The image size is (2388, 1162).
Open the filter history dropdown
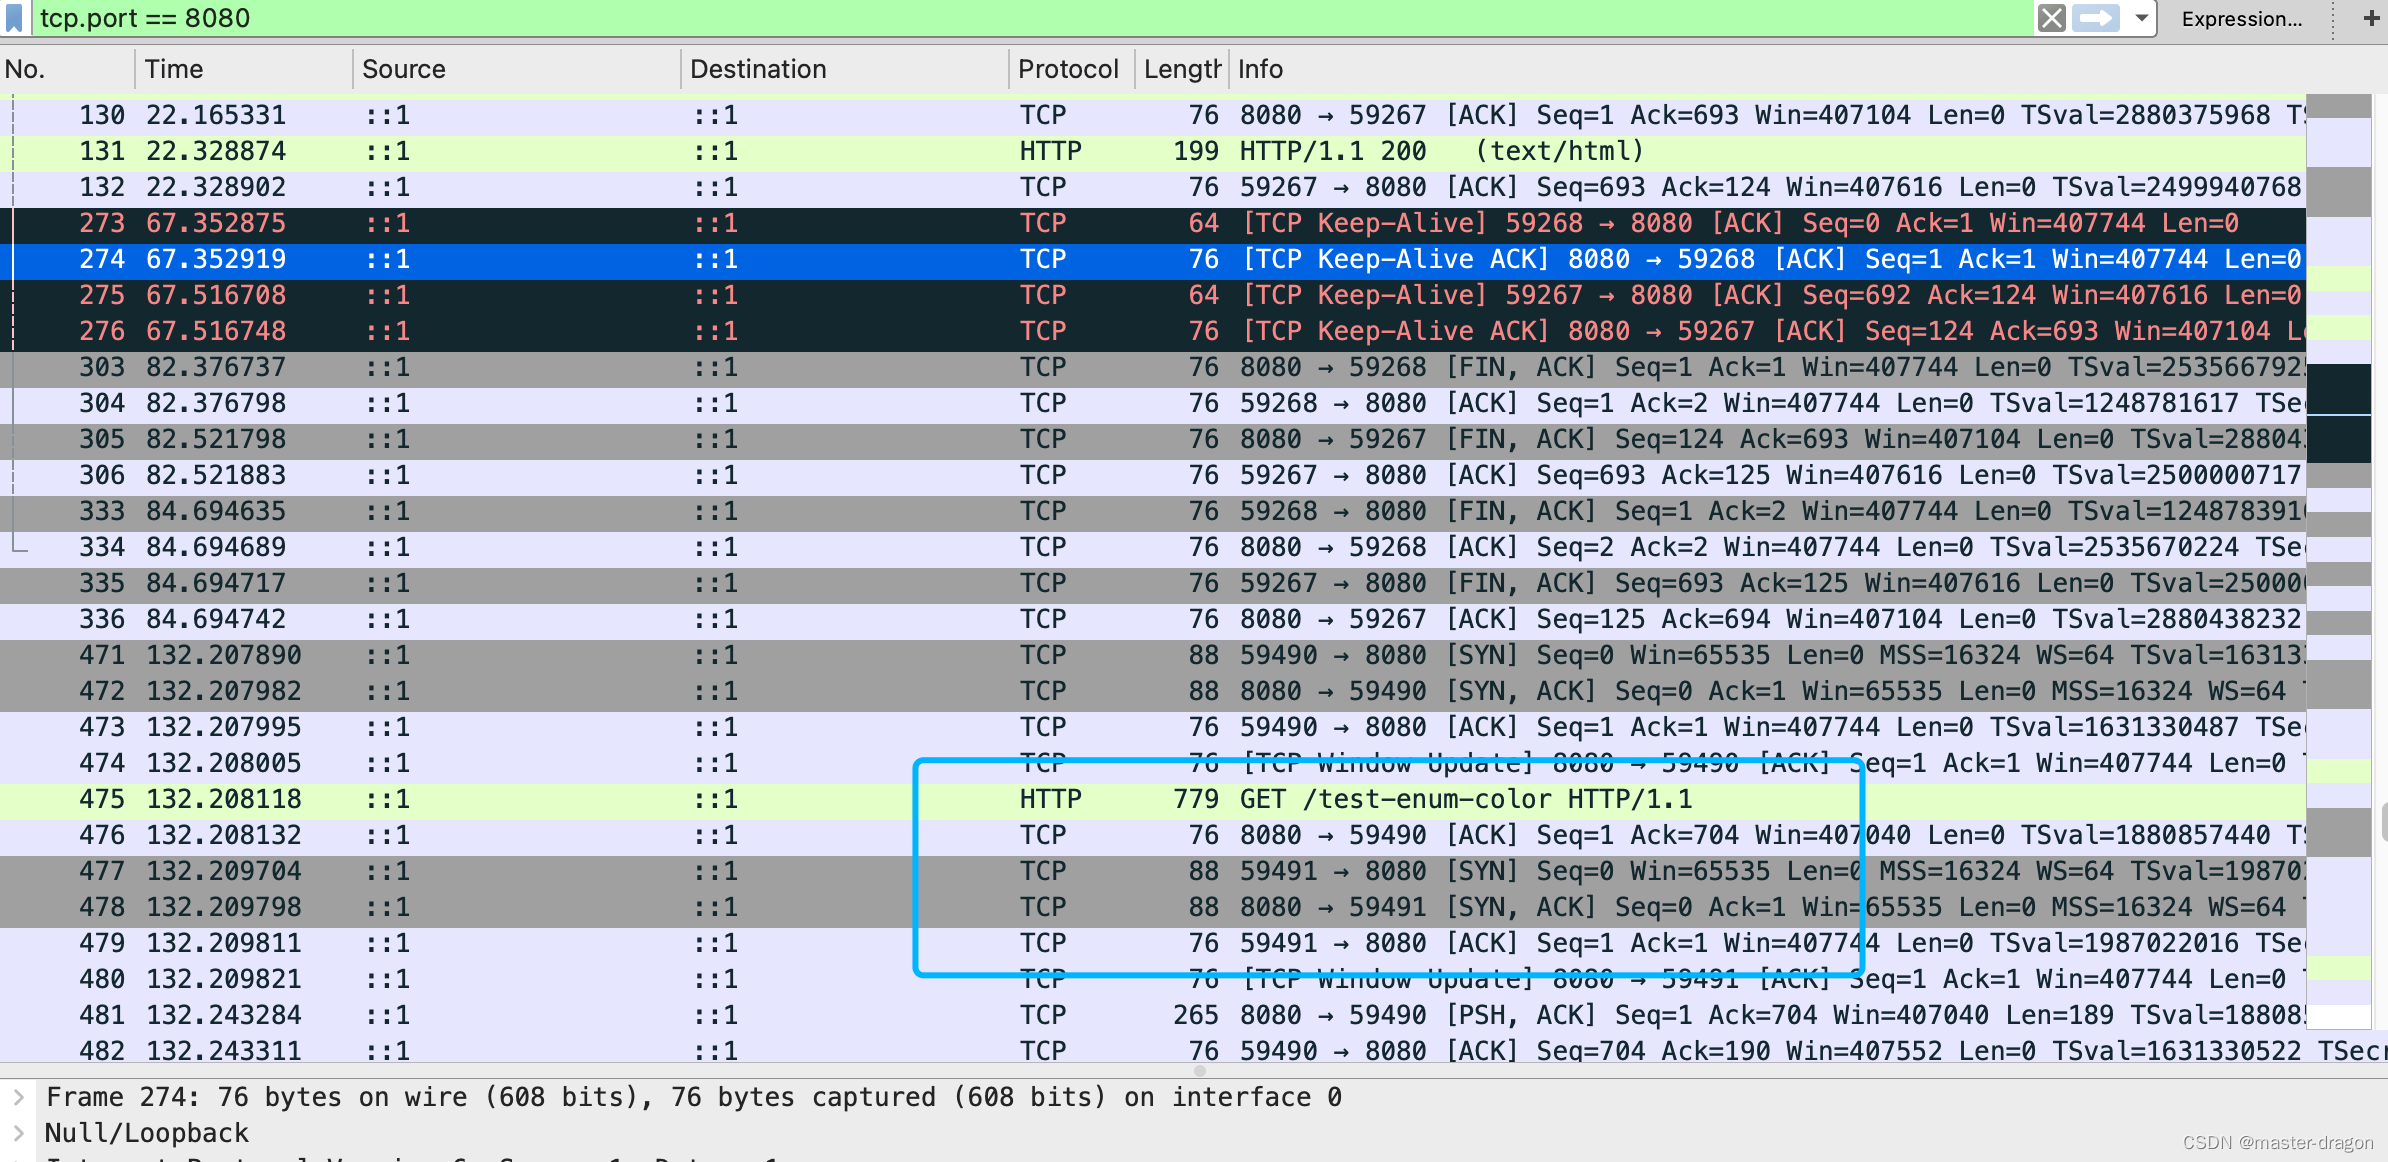2141,18
